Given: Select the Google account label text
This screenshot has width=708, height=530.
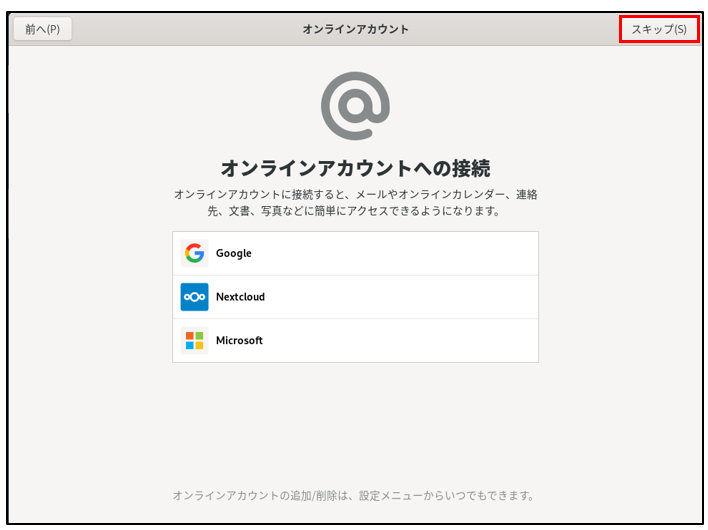Looking at the screenshot, I should [x=233, y=253].
